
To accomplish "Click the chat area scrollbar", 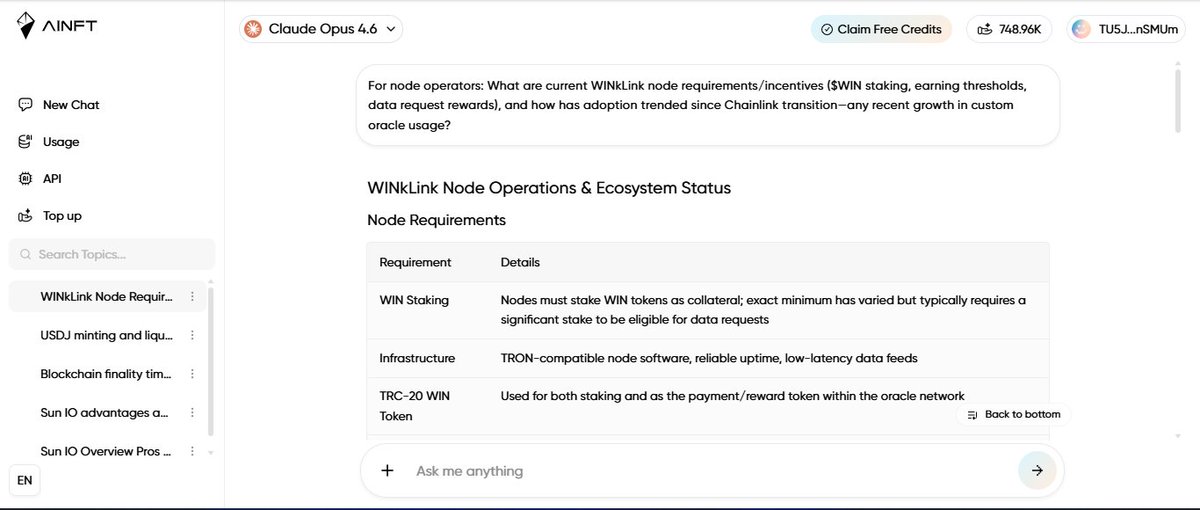I will [1178, 100].
